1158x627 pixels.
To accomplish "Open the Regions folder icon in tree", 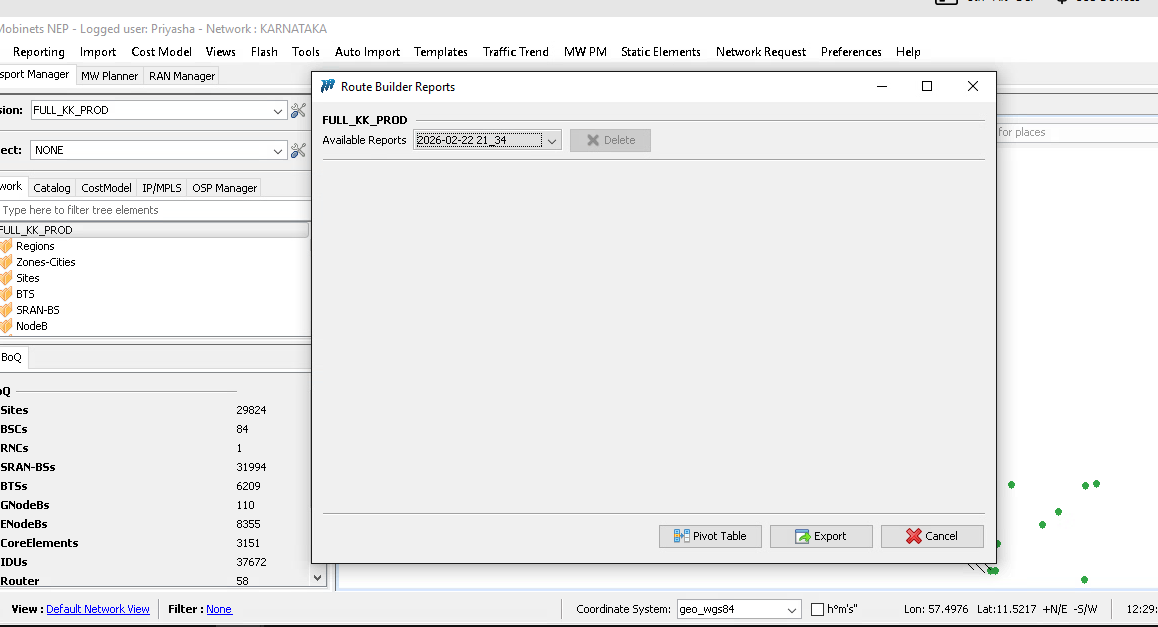I will pos(6,246).
